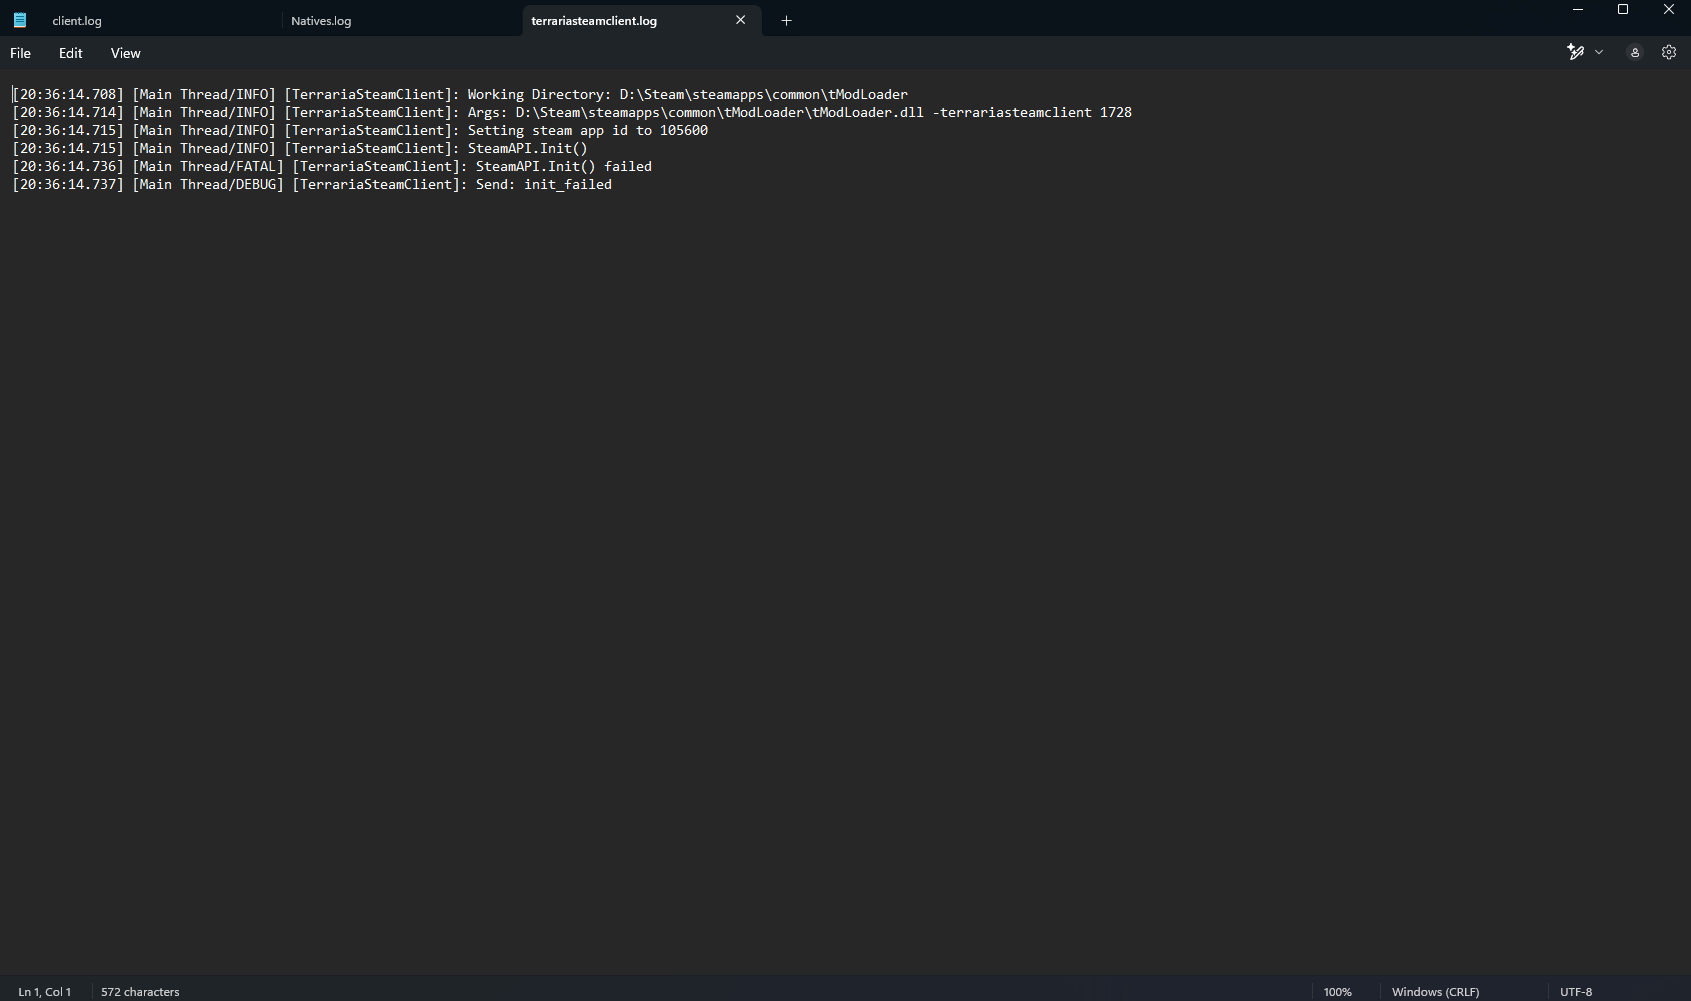This screenshot has height=1001, width=1691.
Task: Select the terrariasteamclient.log tab
Action: [594, 20]
